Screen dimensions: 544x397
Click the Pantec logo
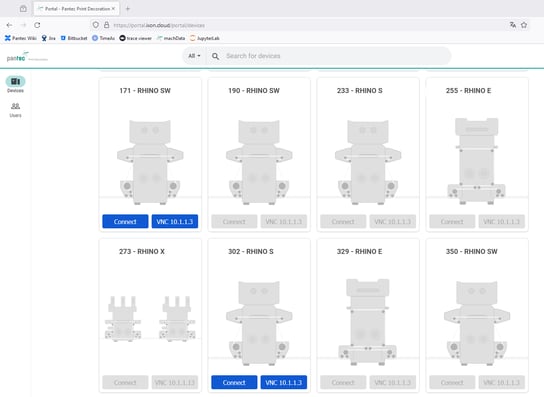[27, 57]
